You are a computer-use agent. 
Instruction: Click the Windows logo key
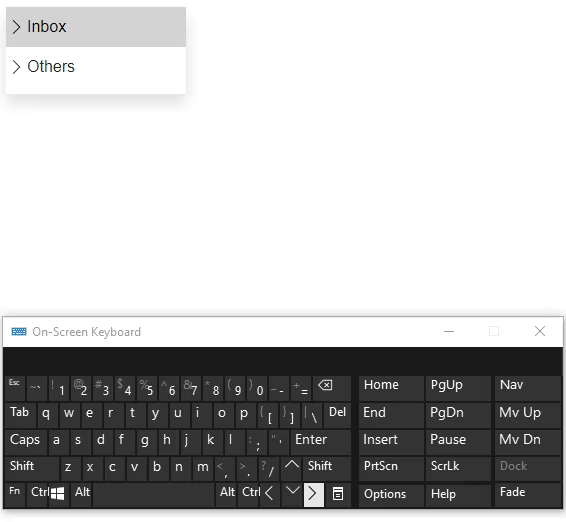coord(58,494)
